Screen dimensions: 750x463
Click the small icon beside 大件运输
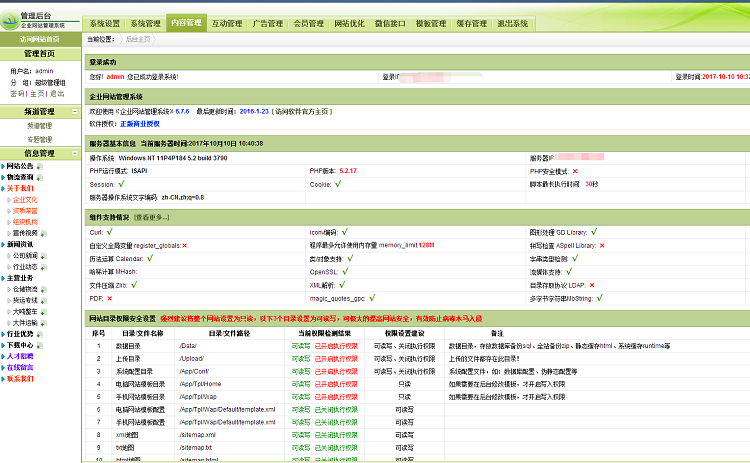point(42,322)
